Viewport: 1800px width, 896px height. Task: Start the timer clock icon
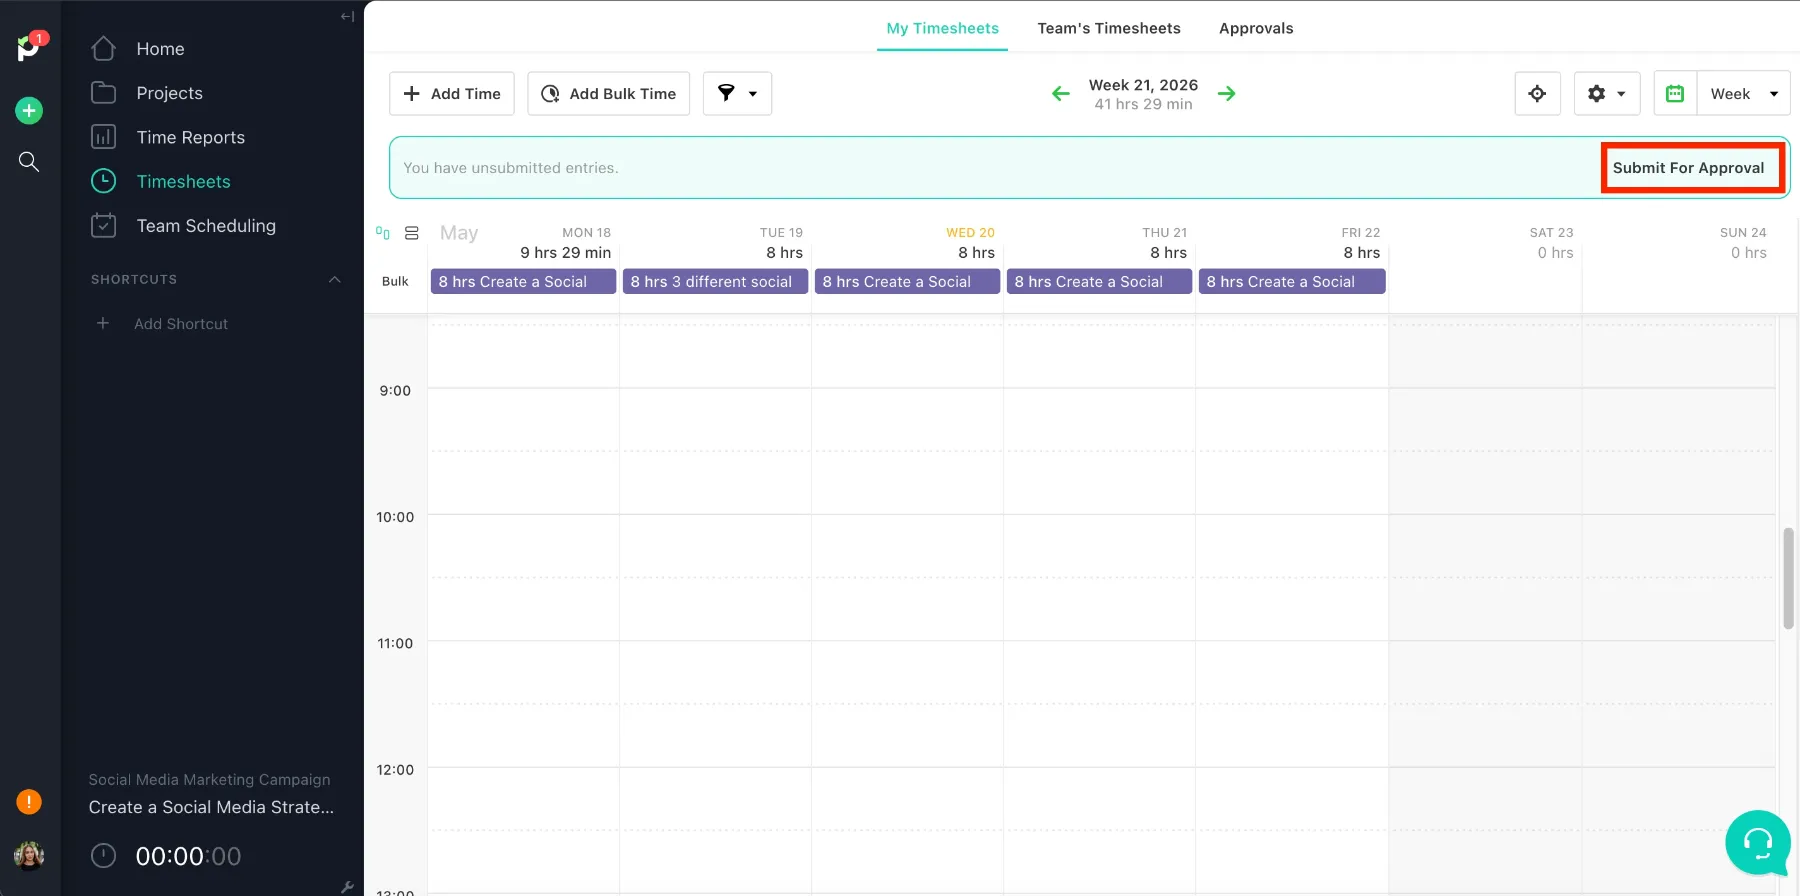(103, 856)
